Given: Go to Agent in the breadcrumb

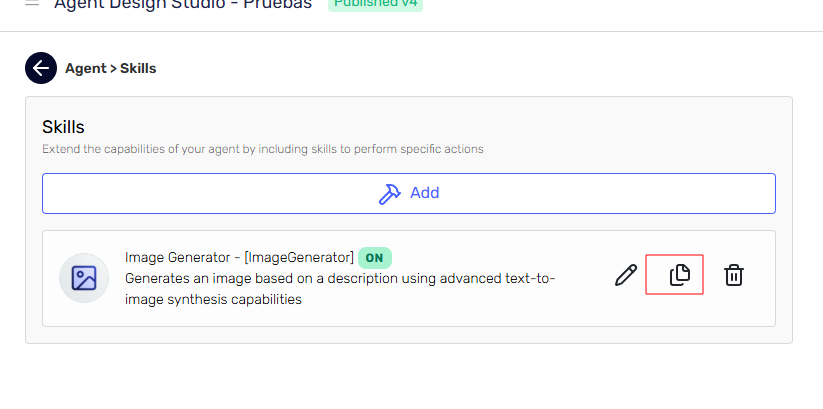Looking at the screenshot, I should pyautogui.click(x=86, y=69).
